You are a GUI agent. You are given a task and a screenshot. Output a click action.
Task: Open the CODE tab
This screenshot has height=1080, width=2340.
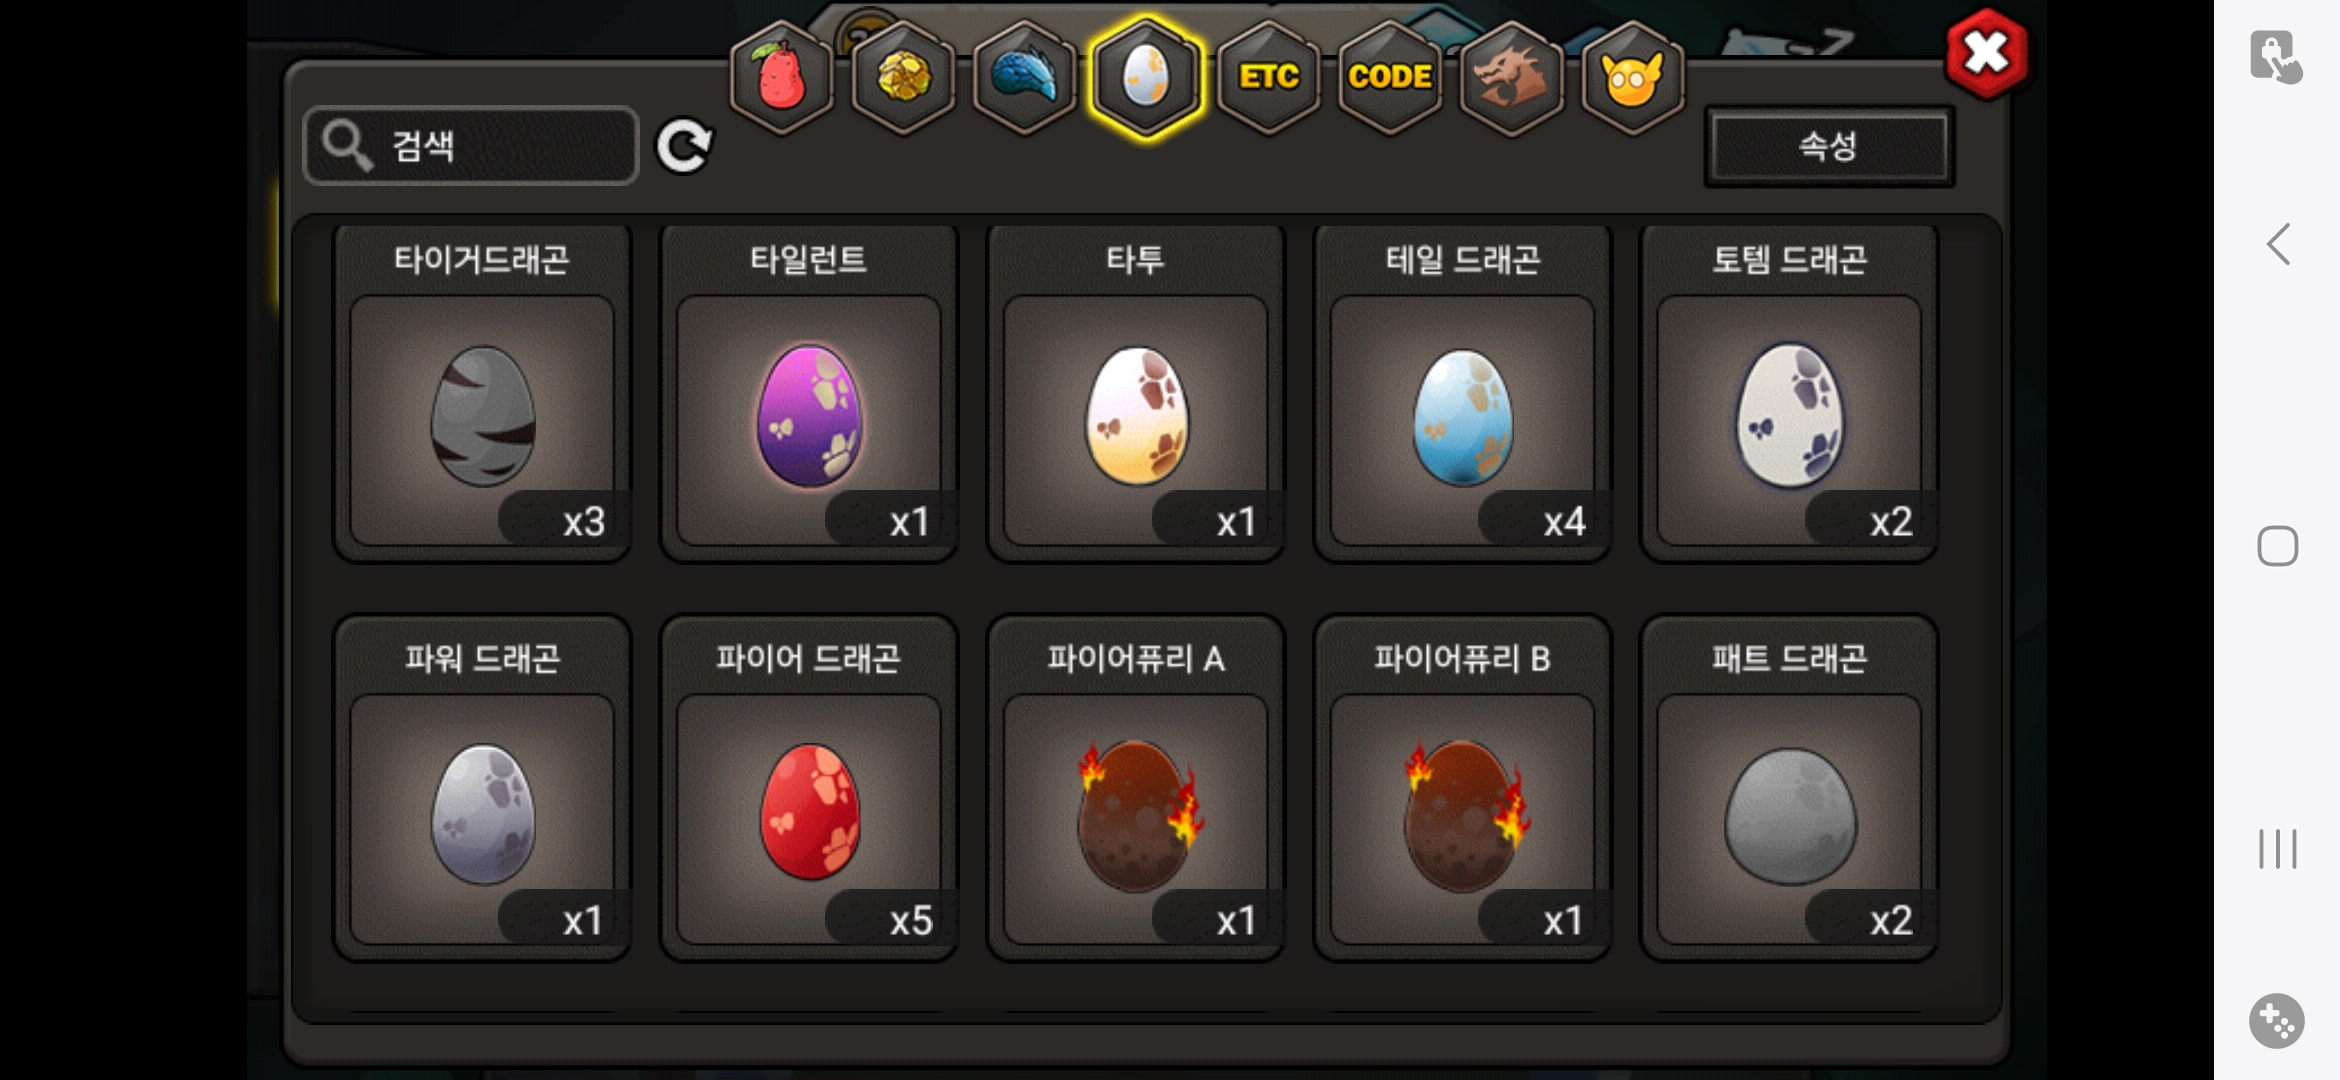(1390, 78)
